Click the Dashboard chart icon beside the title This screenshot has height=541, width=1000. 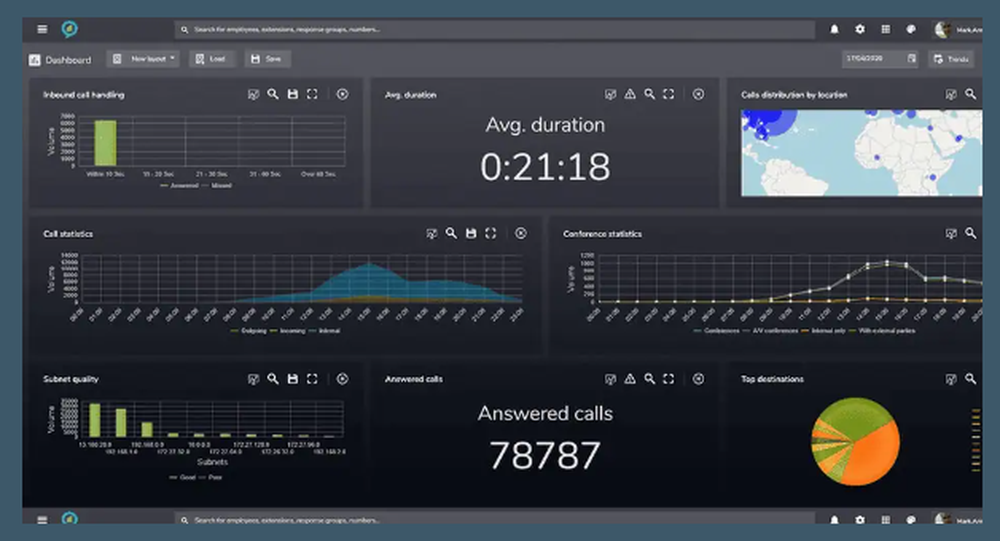(x=34, y=60)
